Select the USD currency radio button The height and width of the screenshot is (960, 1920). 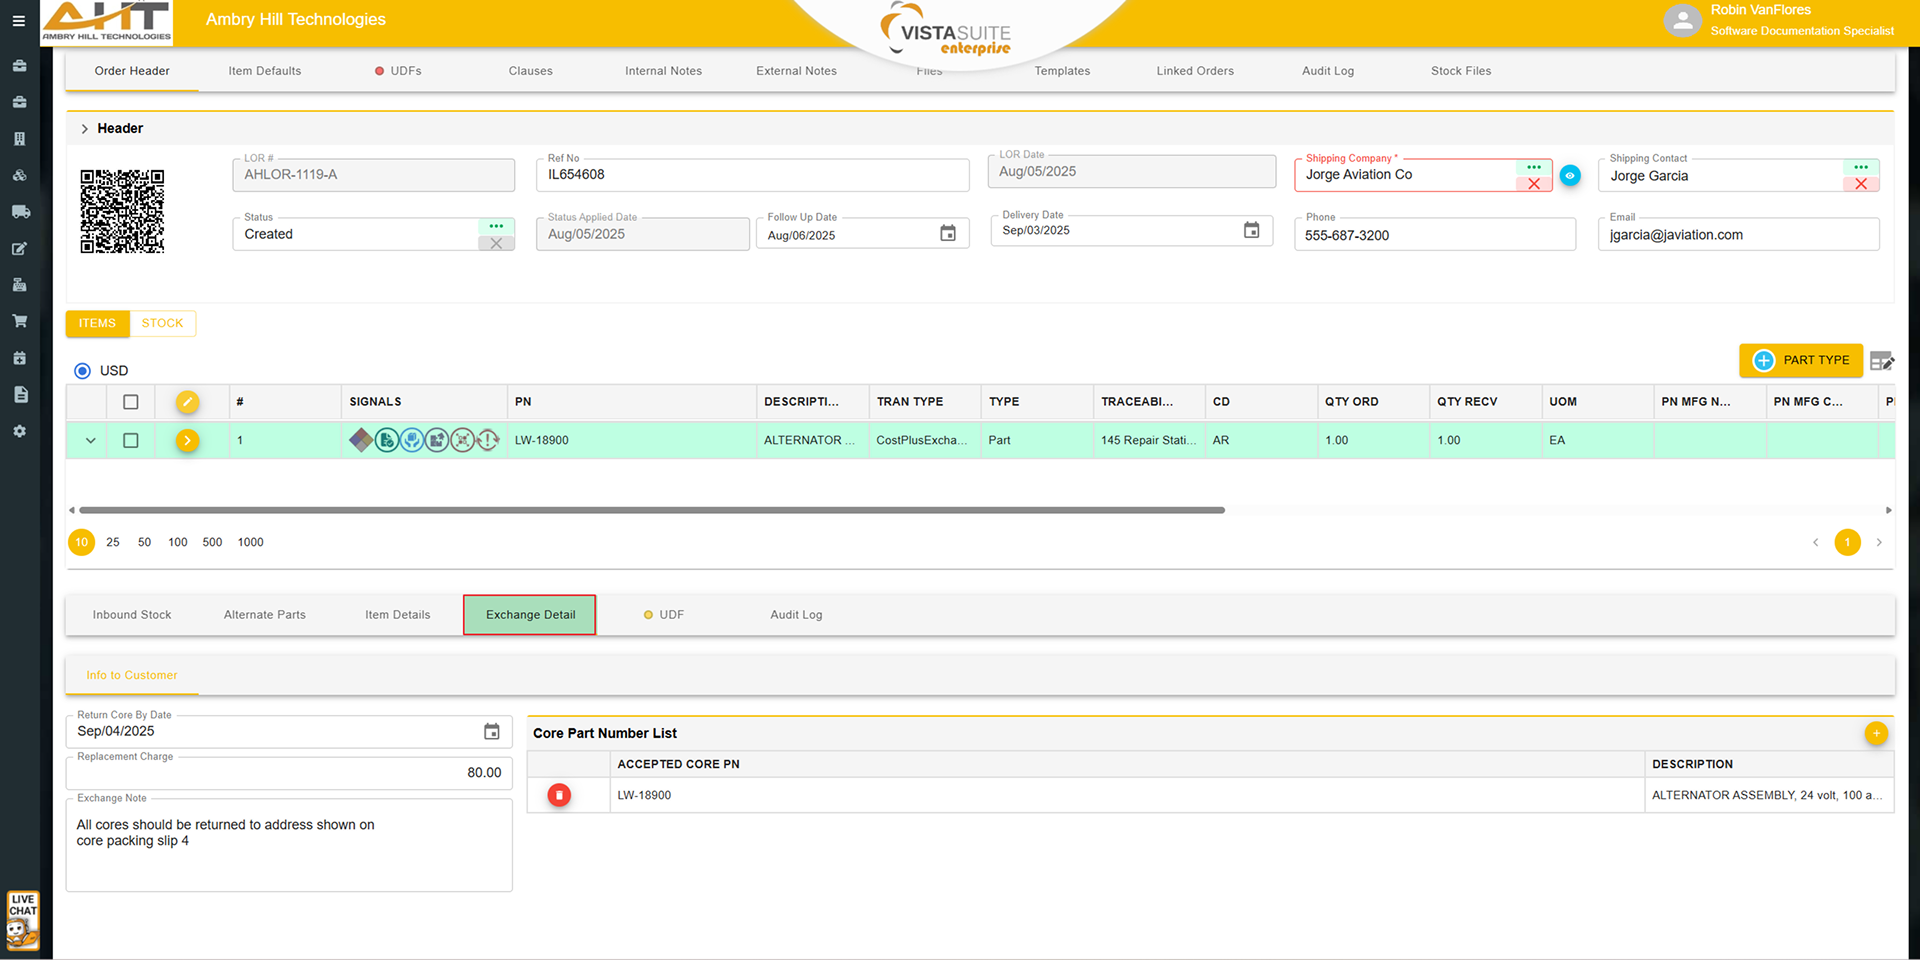82,371
